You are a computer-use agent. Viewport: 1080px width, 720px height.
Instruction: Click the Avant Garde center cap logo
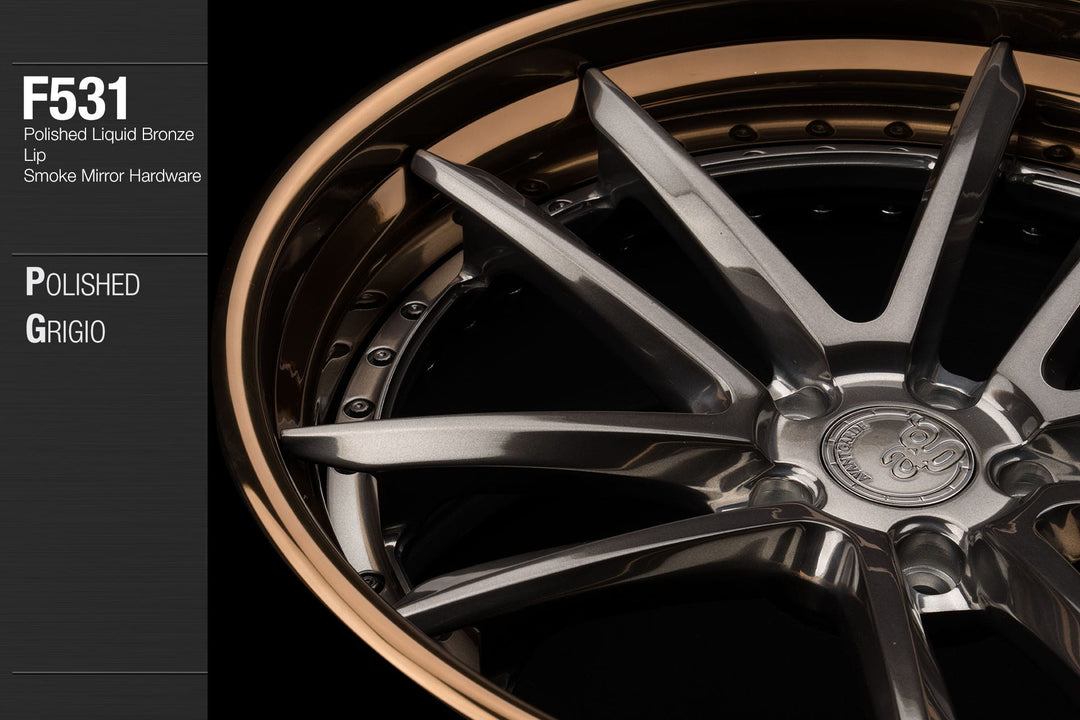pyautogui.click(x=897, y=453)
